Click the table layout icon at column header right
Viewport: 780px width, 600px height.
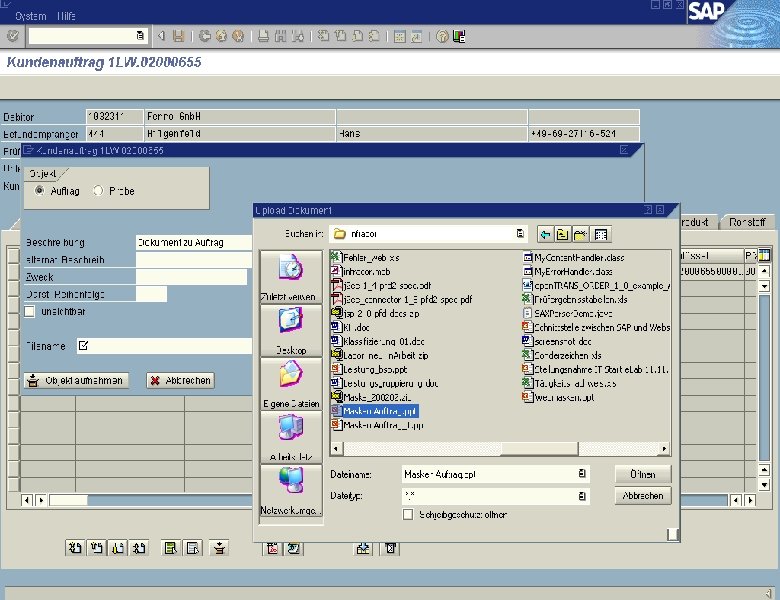pos(764,255)
